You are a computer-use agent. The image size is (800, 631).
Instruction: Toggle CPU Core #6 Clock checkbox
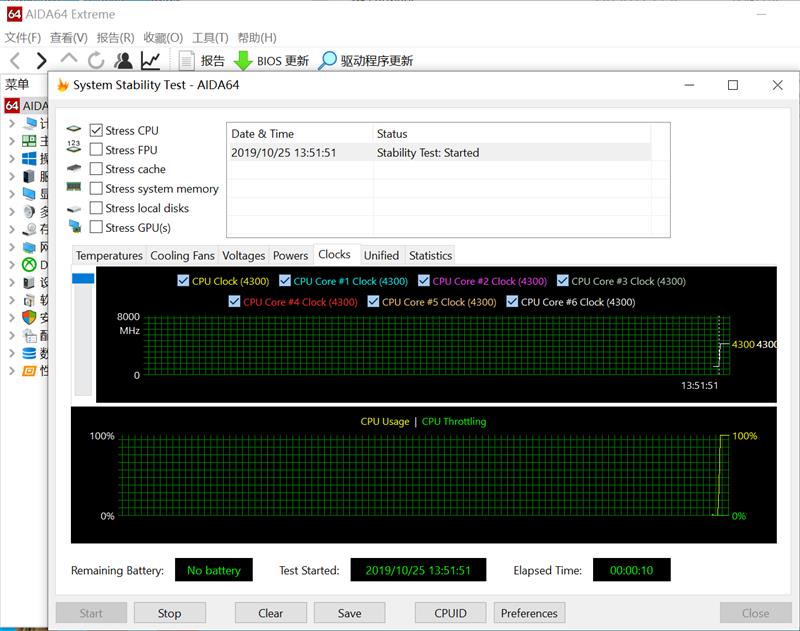click(x=512, y=301)
